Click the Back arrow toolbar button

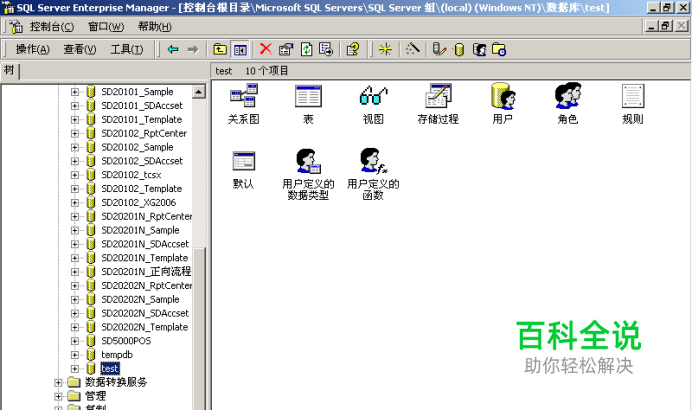(x=173, y=49)
